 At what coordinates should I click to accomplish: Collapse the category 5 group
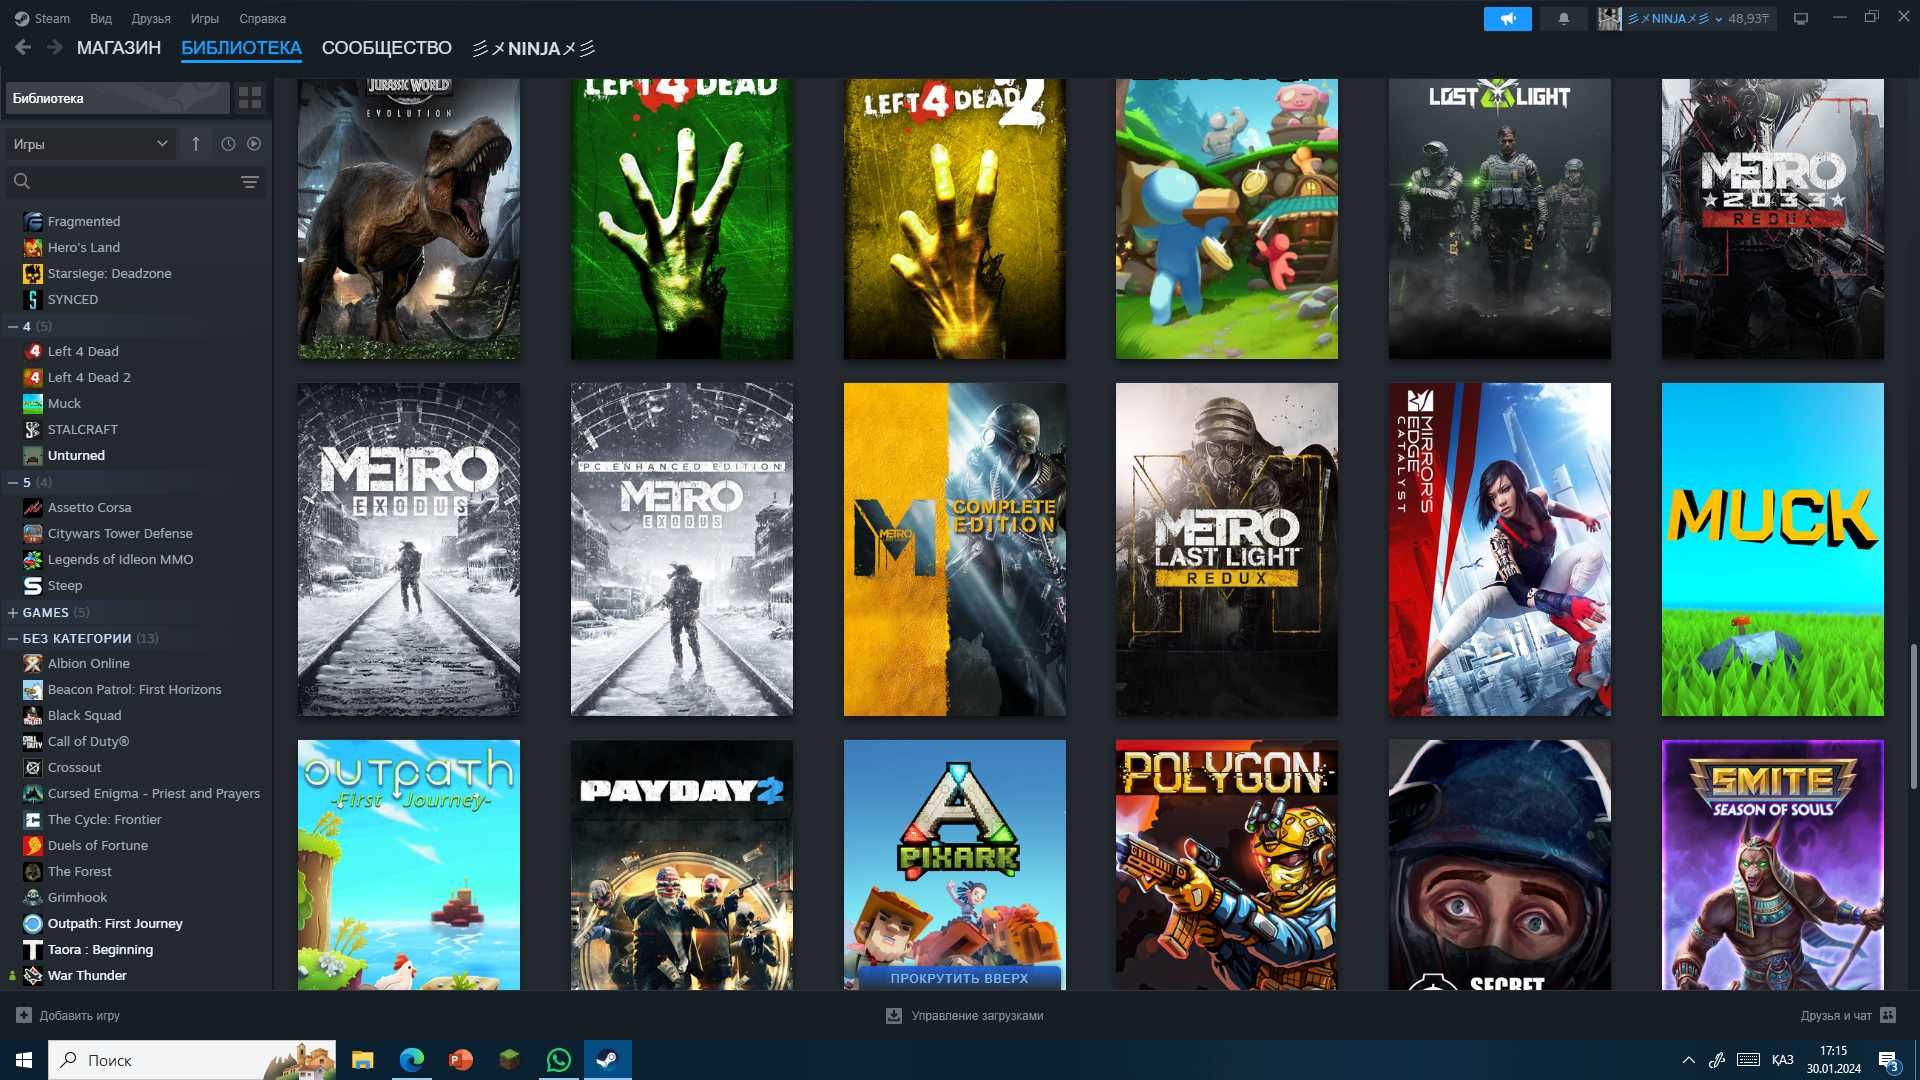click(x=13, y=482)
